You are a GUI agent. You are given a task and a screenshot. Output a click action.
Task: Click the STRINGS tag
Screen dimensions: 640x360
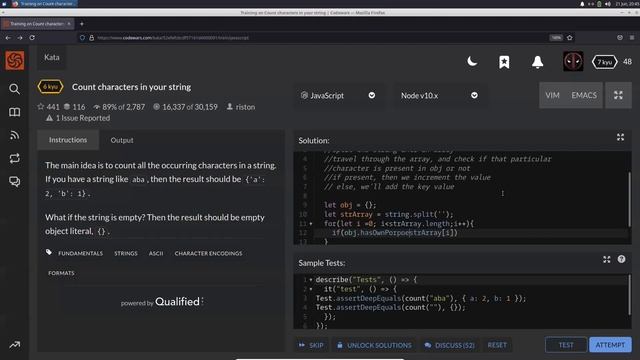click(x=126, y=253)
